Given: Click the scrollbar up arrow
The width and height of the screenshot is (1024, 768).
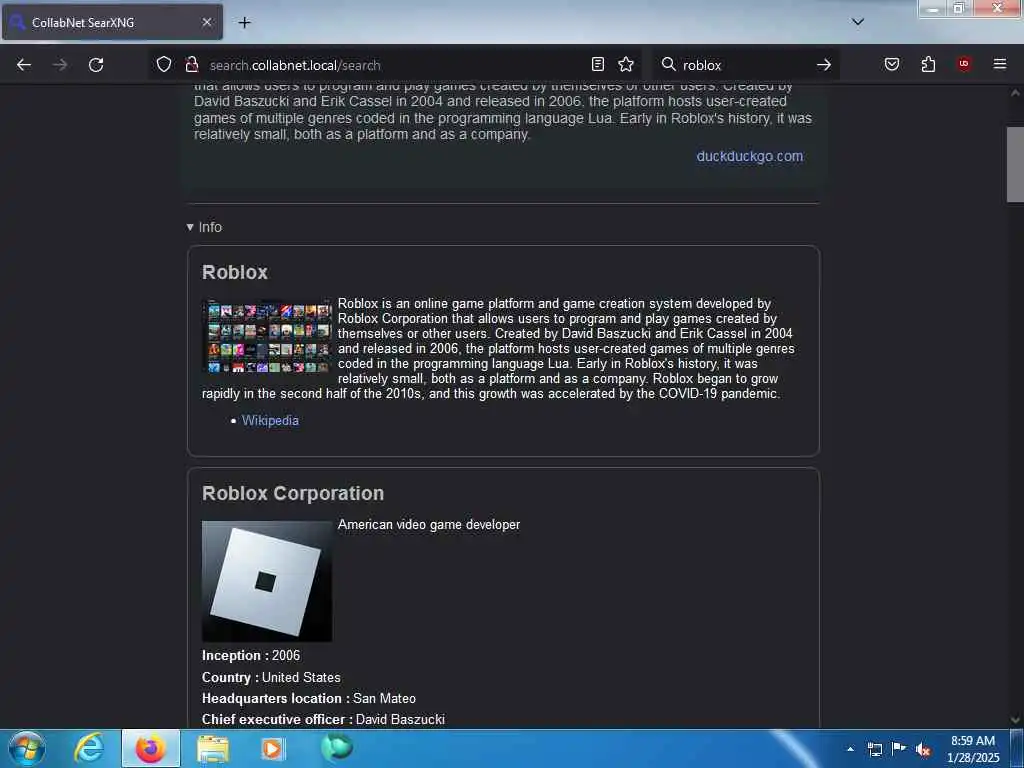Looking at the screenshot, I should click(x=1015, y=93).
